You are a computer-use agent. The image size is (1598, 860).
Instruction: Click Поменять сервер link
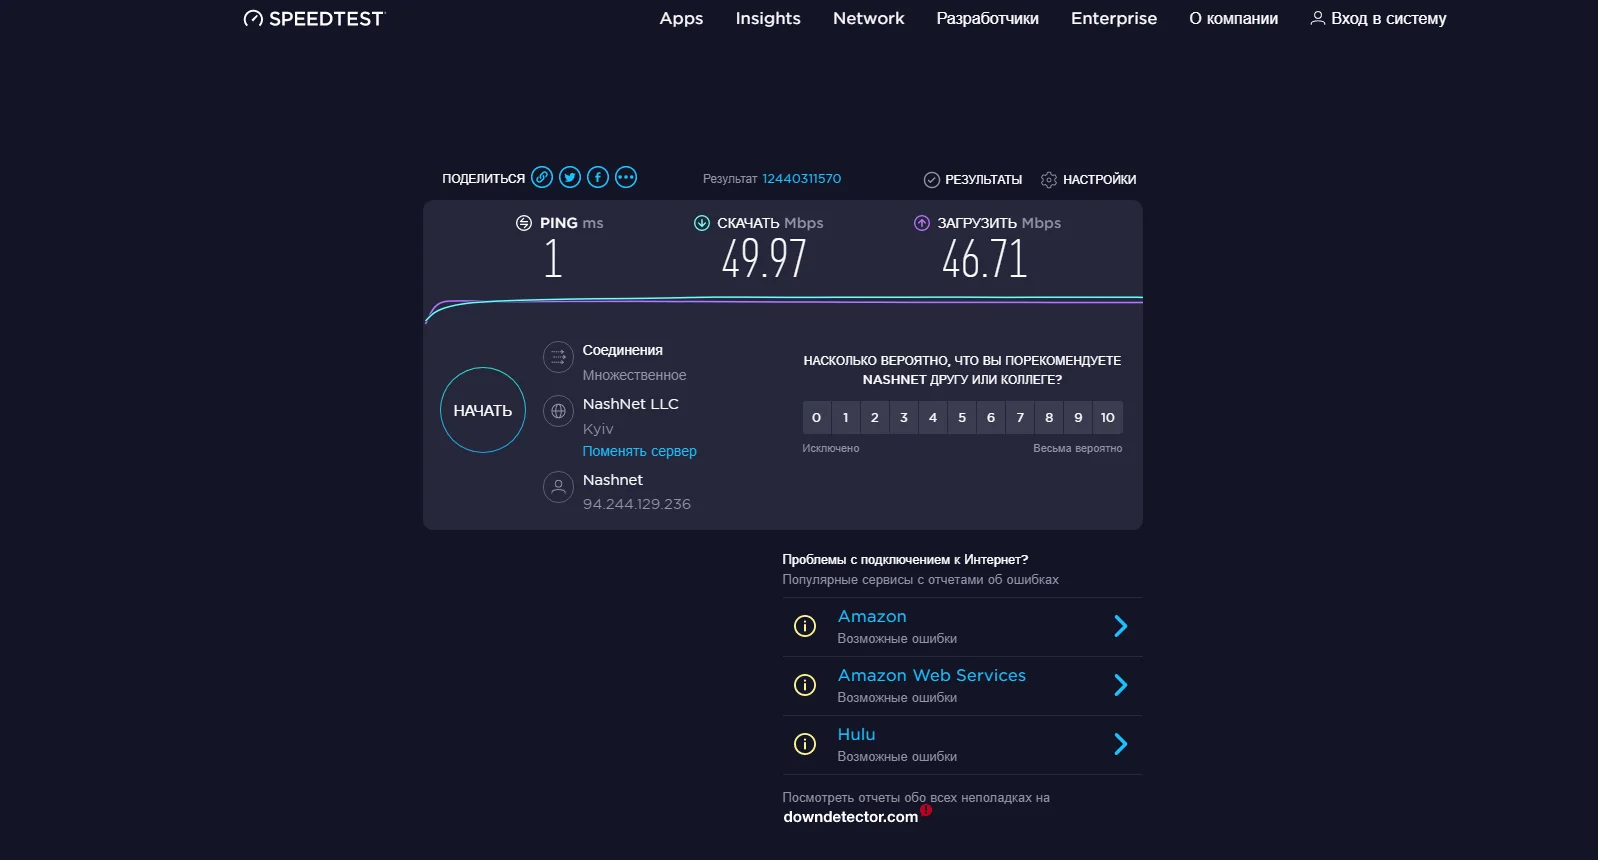(640, 451)
